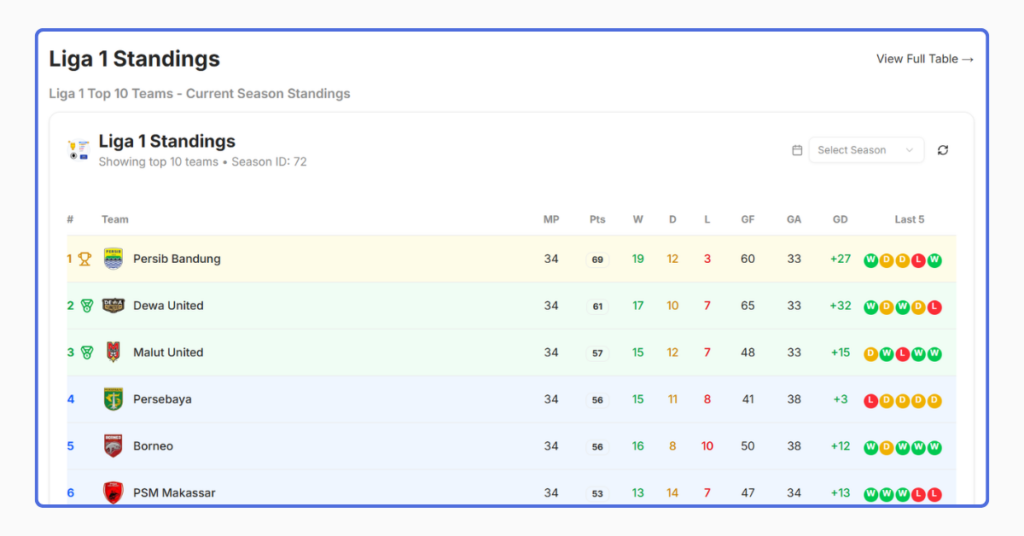
Task: Click the Dewa United team logo
Action: 113,306
